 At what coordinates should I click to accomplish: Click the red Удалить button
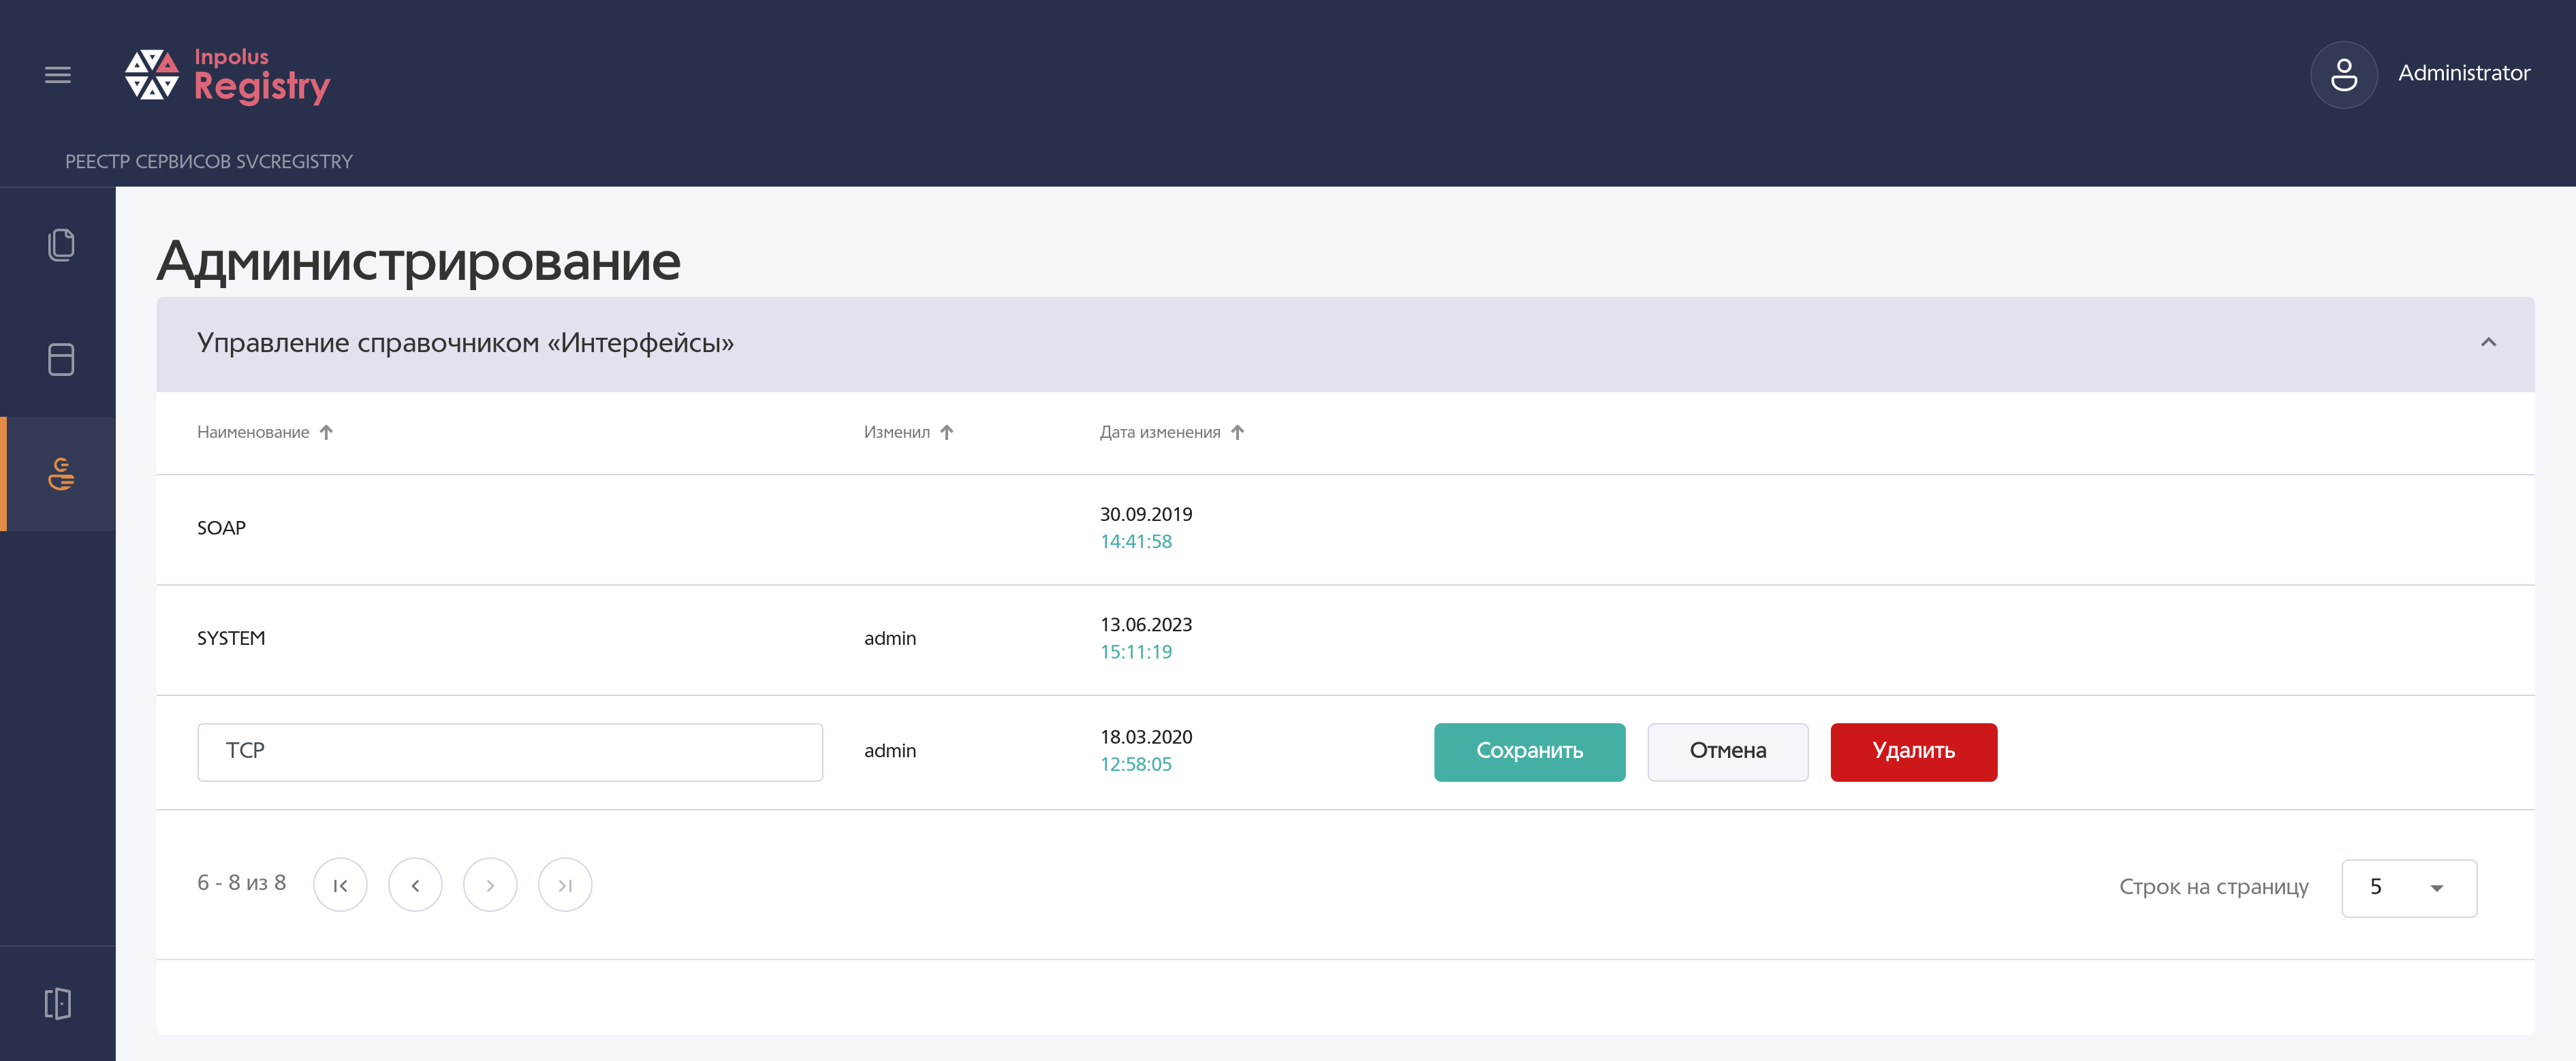tap(1913, 751)
